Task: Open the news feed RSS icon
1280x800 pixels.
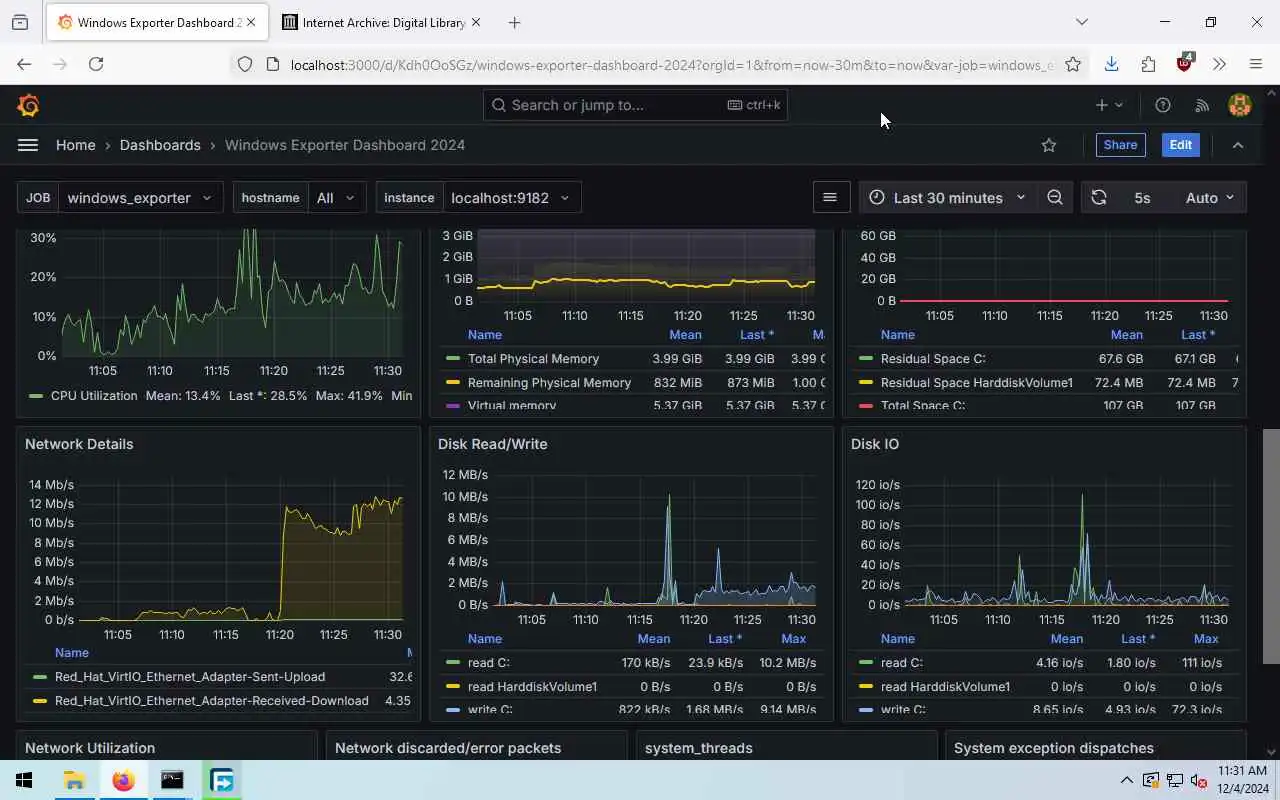Action: (1202, 105)
